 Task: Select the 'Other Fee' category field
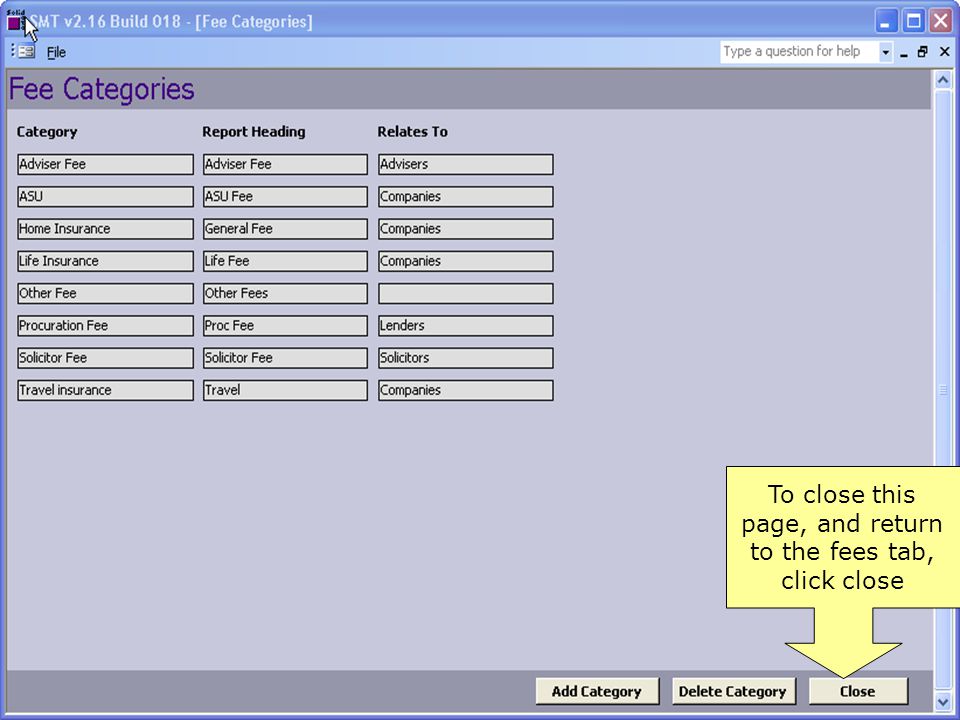(105, 293)
